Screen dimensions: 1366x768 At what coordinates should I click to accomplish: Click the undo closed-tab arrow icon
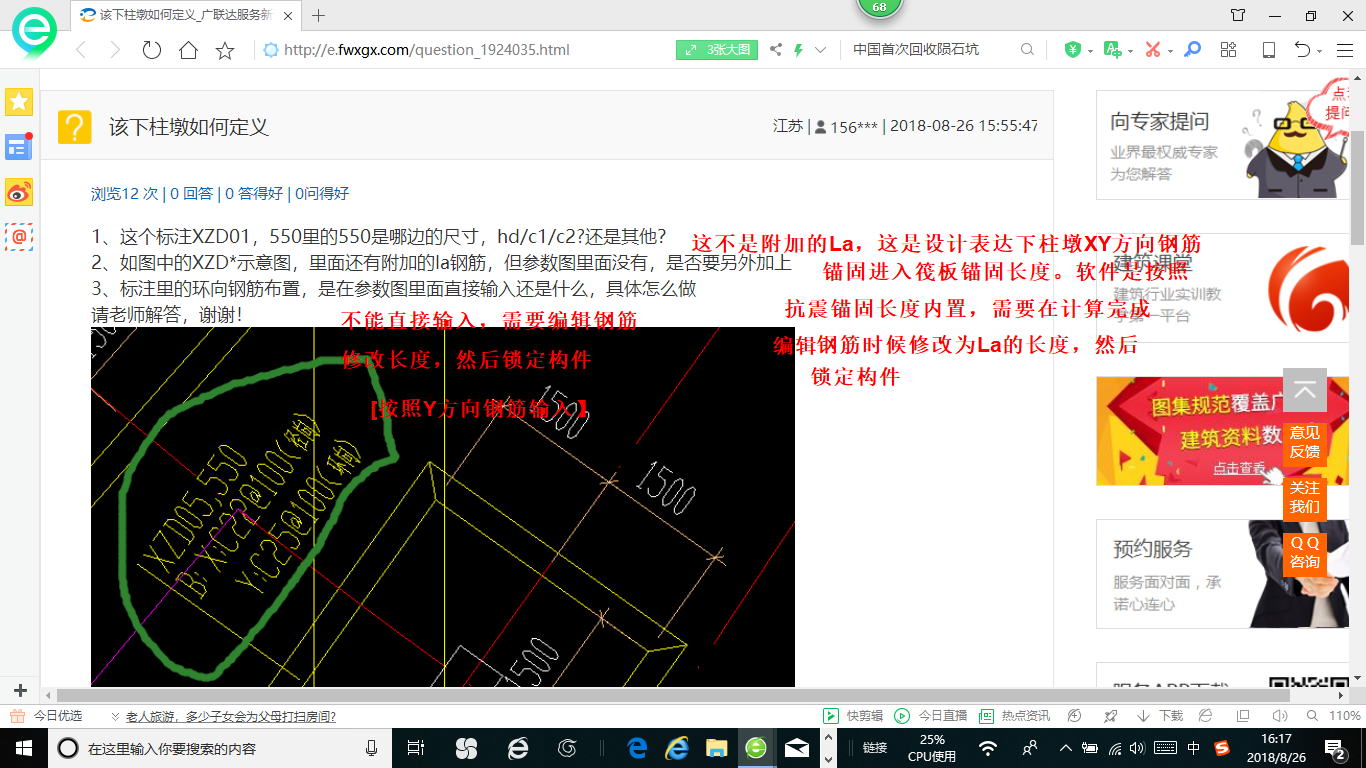(1302, 50)
